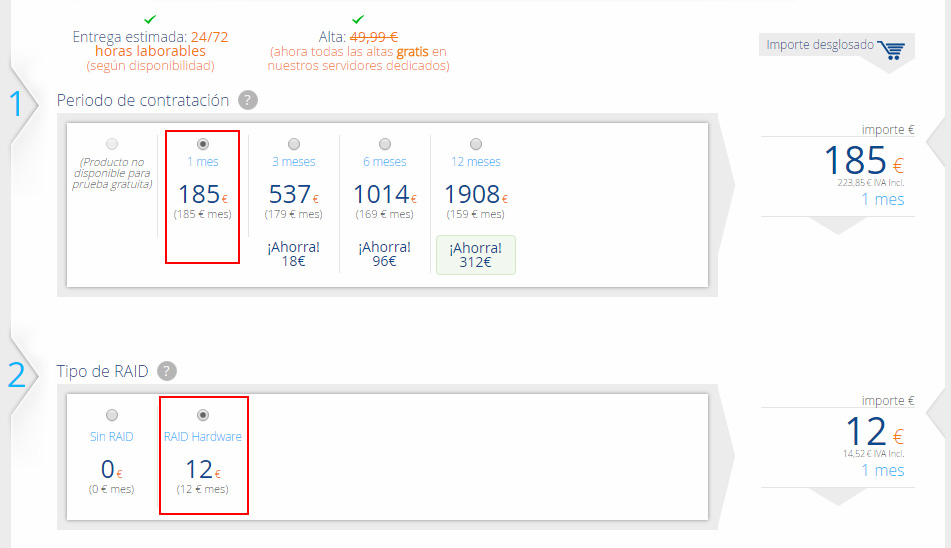
Task: Choose the 6 meses contract period
Action: pos(385,144)
